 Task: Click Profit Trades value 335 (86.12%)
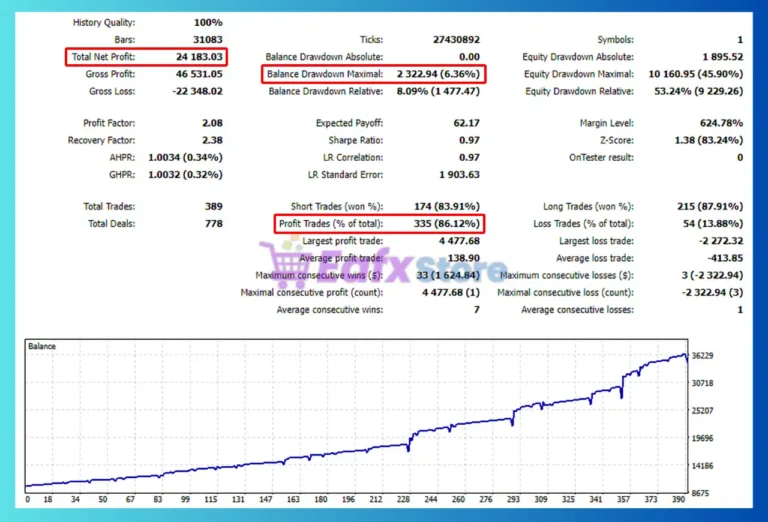[447, 223]
